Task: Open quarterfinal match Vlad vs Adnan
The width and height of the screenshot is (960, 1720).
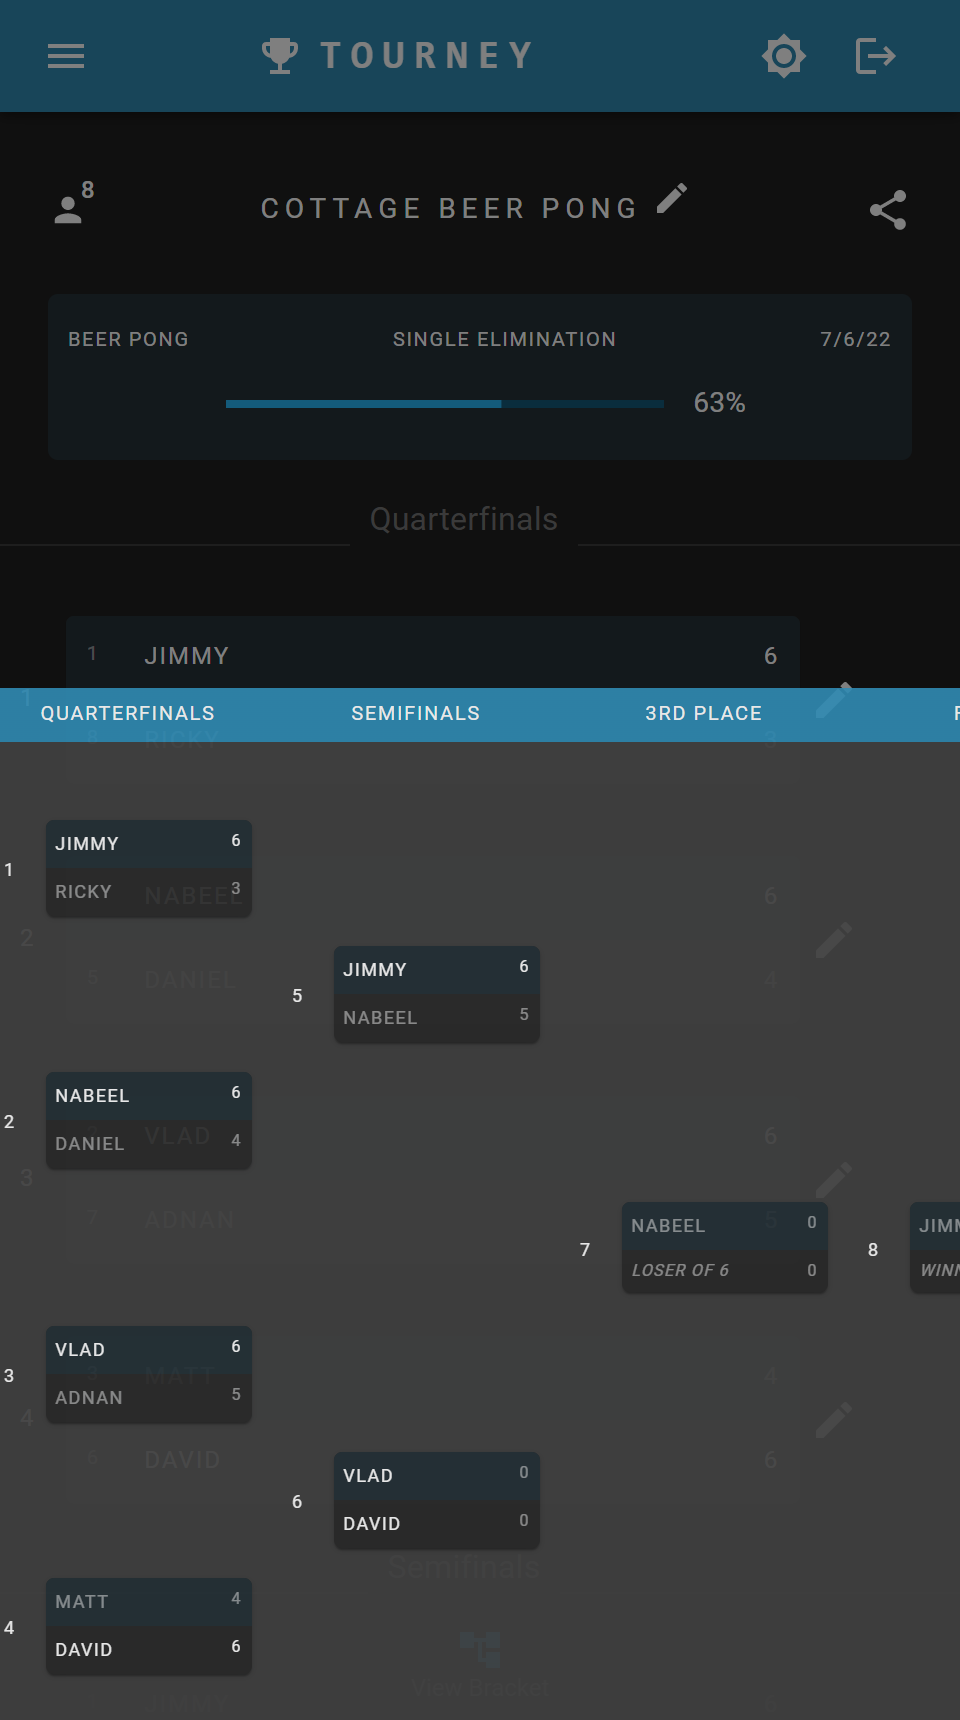Action: click(149, 1374)
